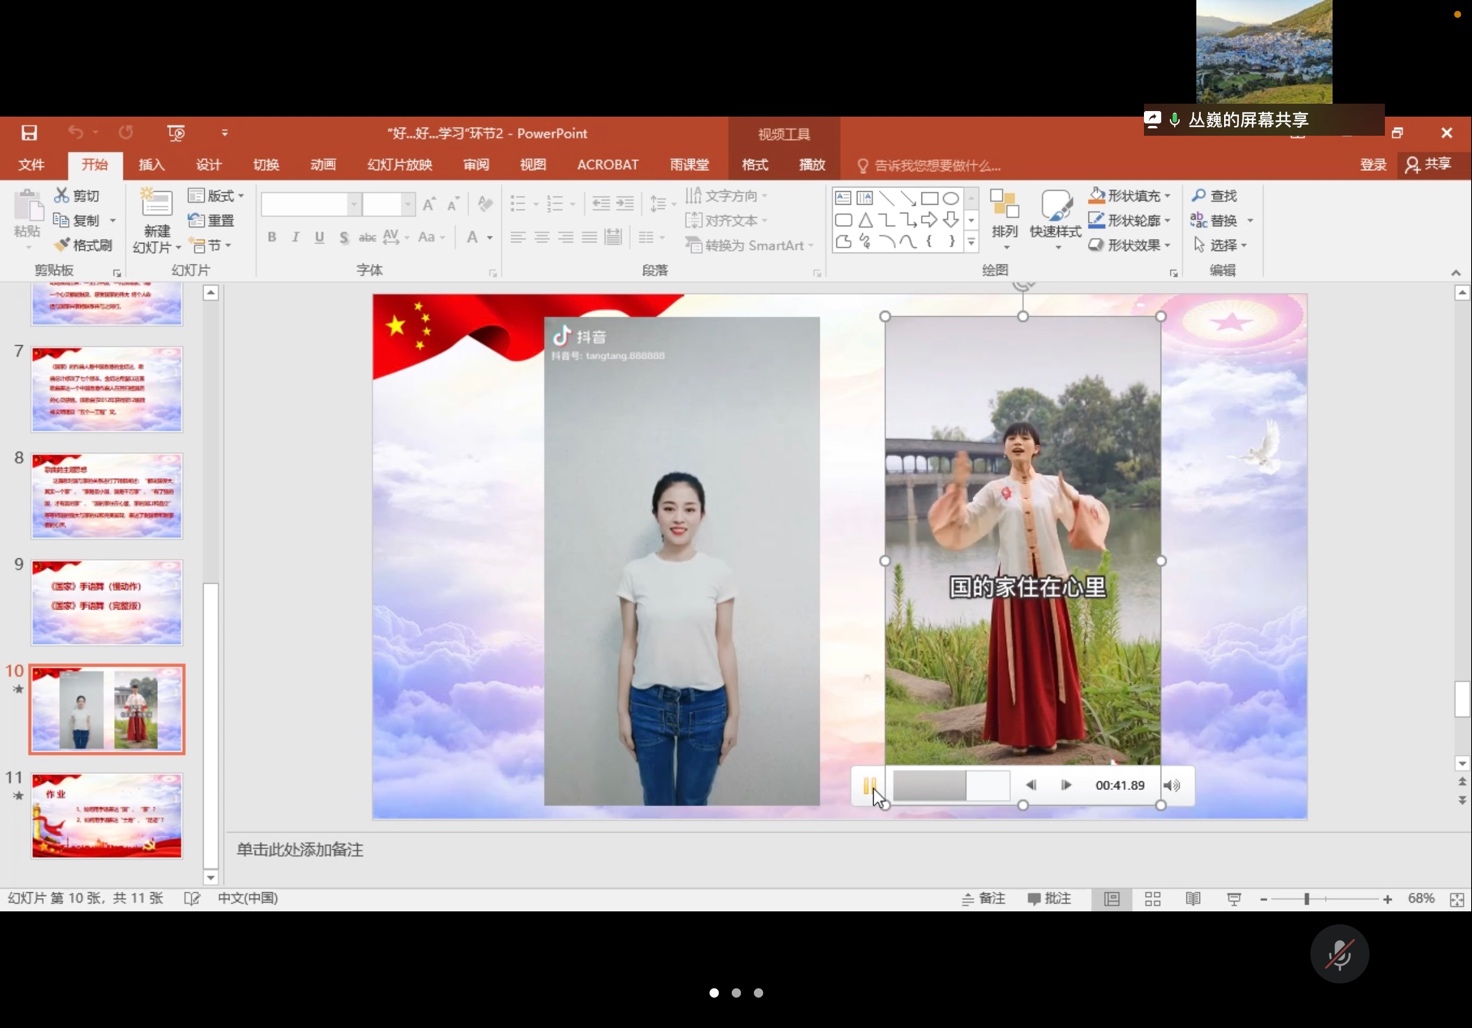
Task: Pause the video on the slide
Action: 869,786
